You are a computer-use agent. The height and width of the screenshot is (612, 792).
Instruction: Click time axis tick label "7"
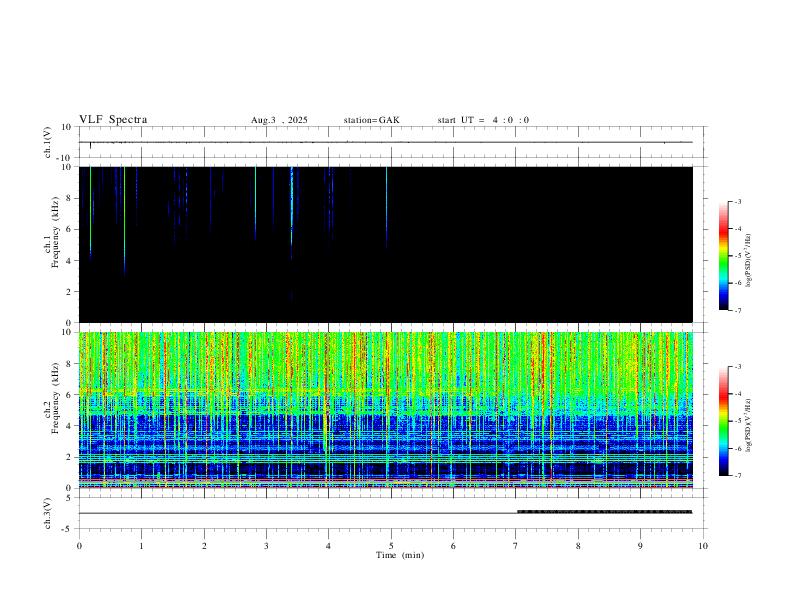click(516, 546)
